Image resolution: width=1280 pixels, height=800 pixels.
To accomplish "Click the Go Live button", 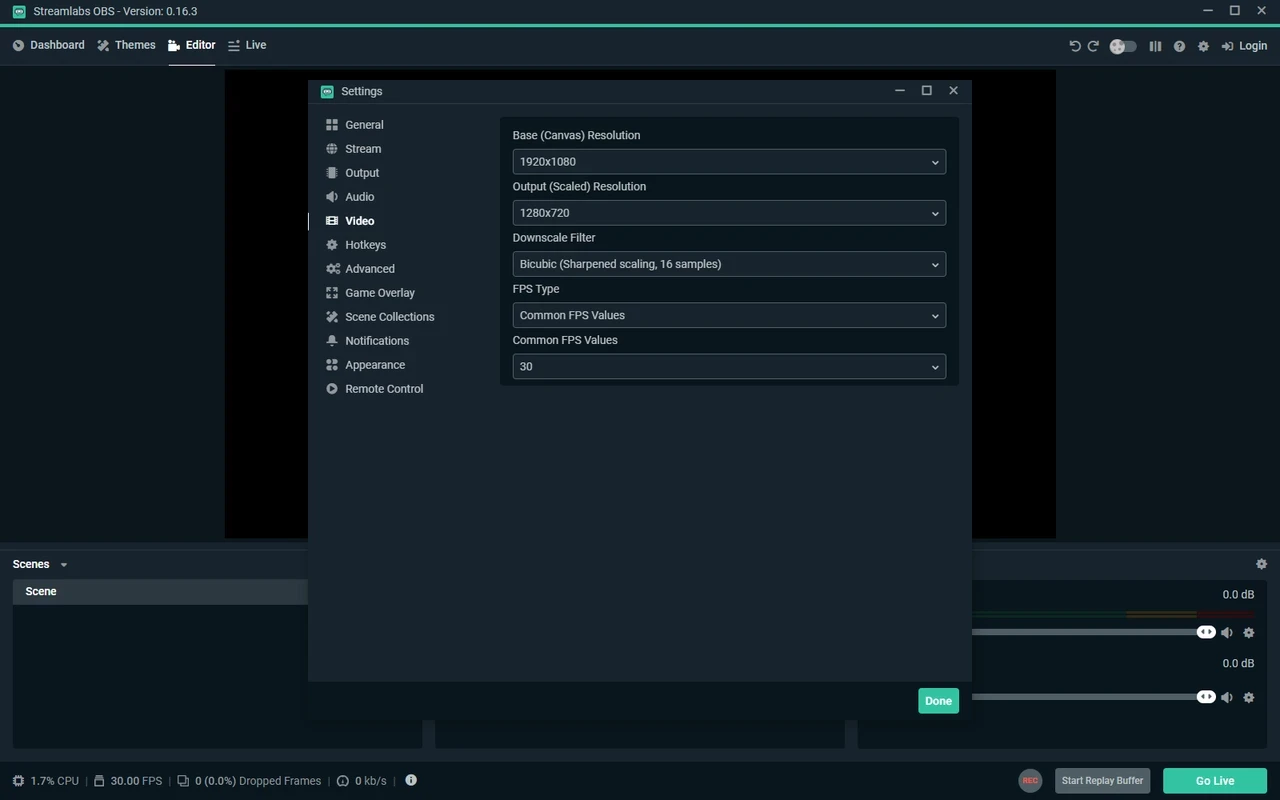I will point(1215,781).
